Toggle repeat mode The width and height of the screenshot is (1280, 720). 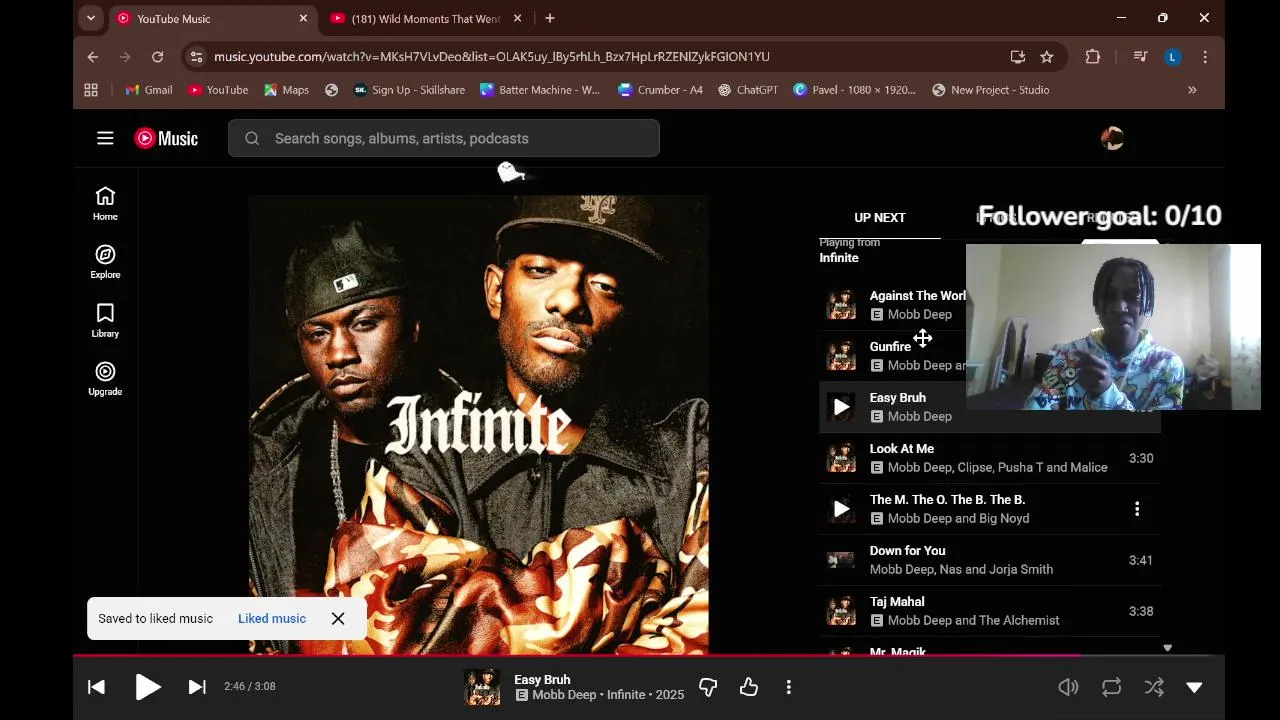1111,687
